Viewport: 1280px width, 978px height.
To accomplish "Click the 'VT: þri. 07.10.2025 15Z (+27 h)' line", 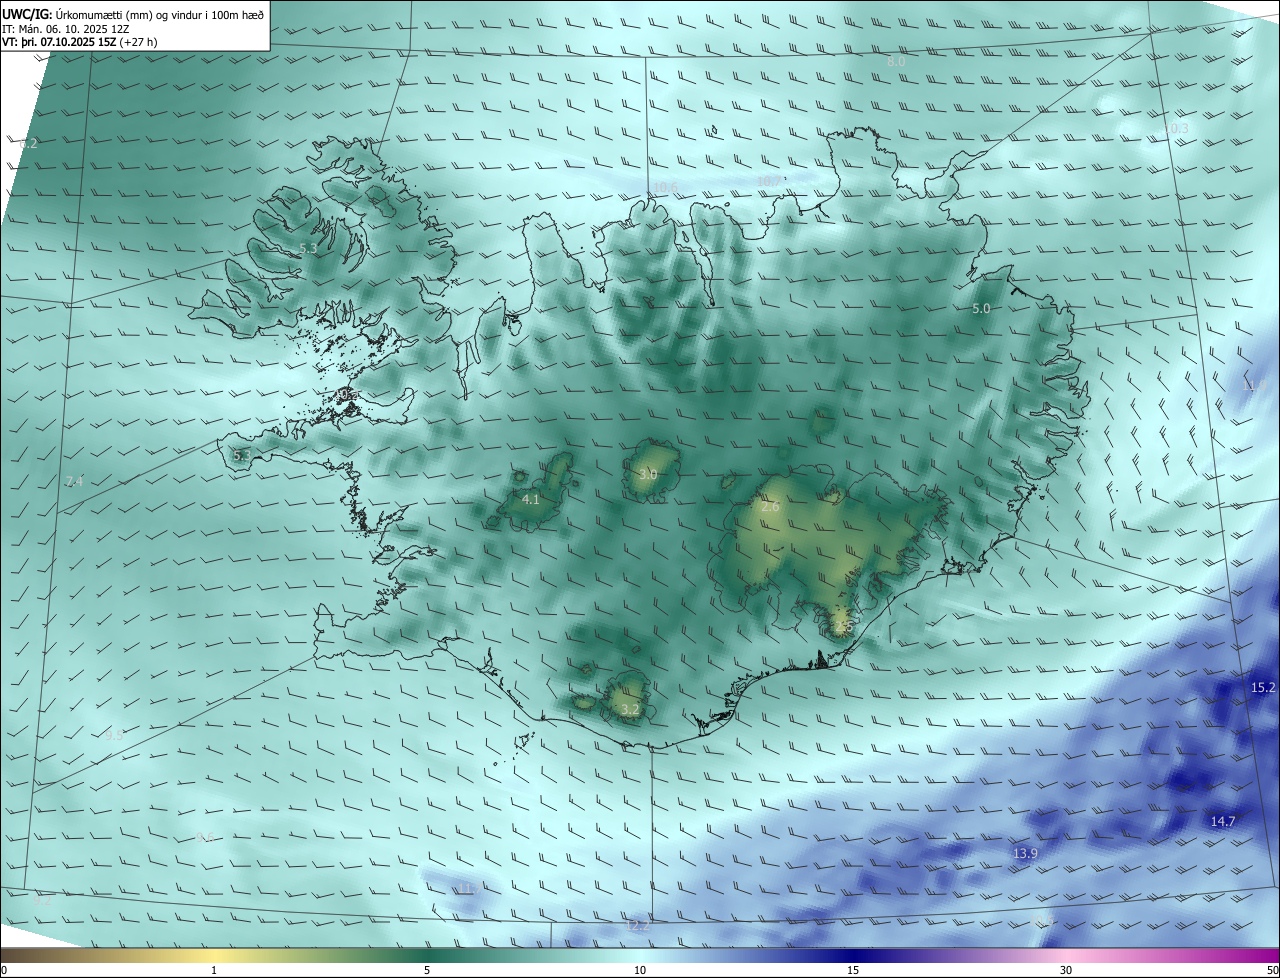I will 80,42.
